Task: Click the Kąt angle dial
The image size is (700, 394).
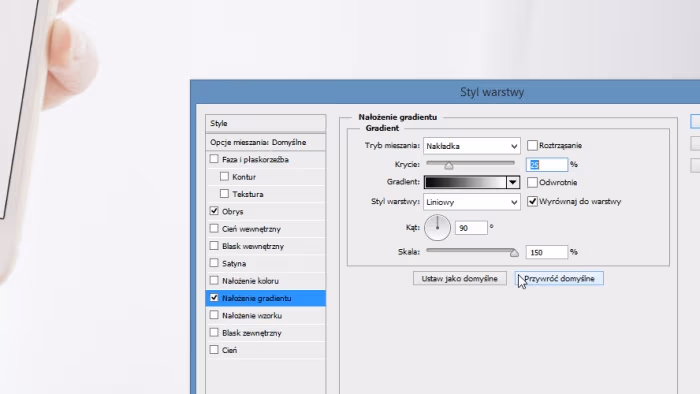Action: point(437,228)
